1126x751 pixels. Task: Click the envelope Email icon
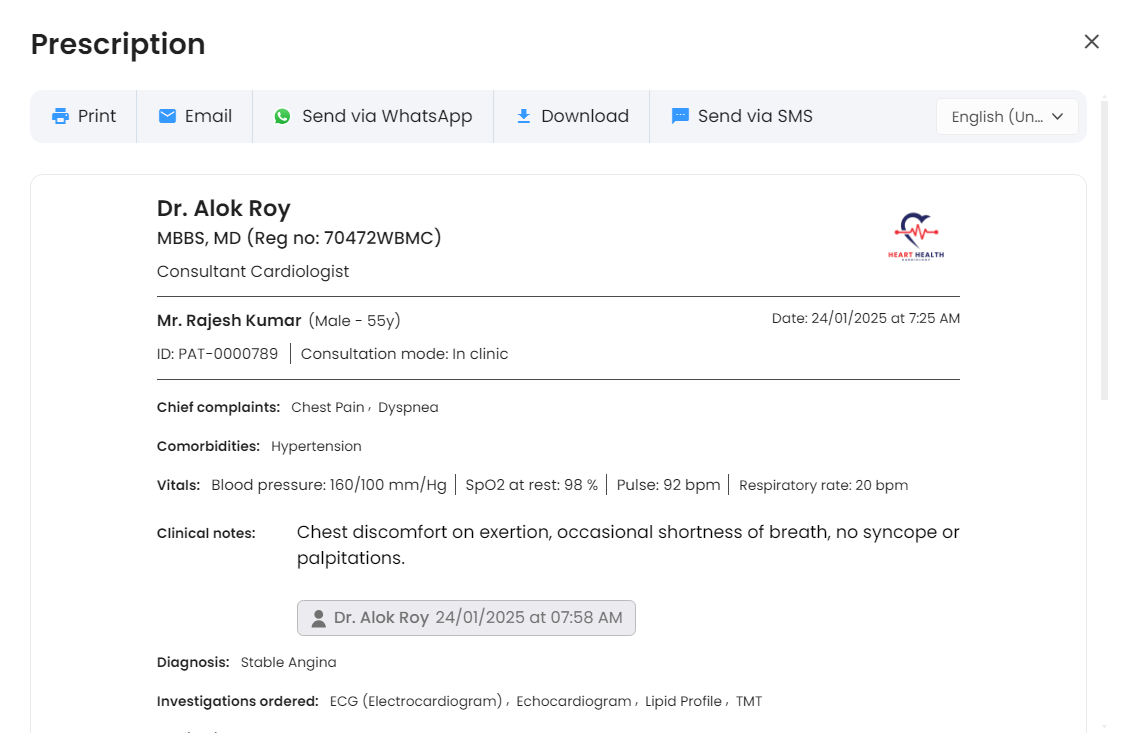pos(167,116)
